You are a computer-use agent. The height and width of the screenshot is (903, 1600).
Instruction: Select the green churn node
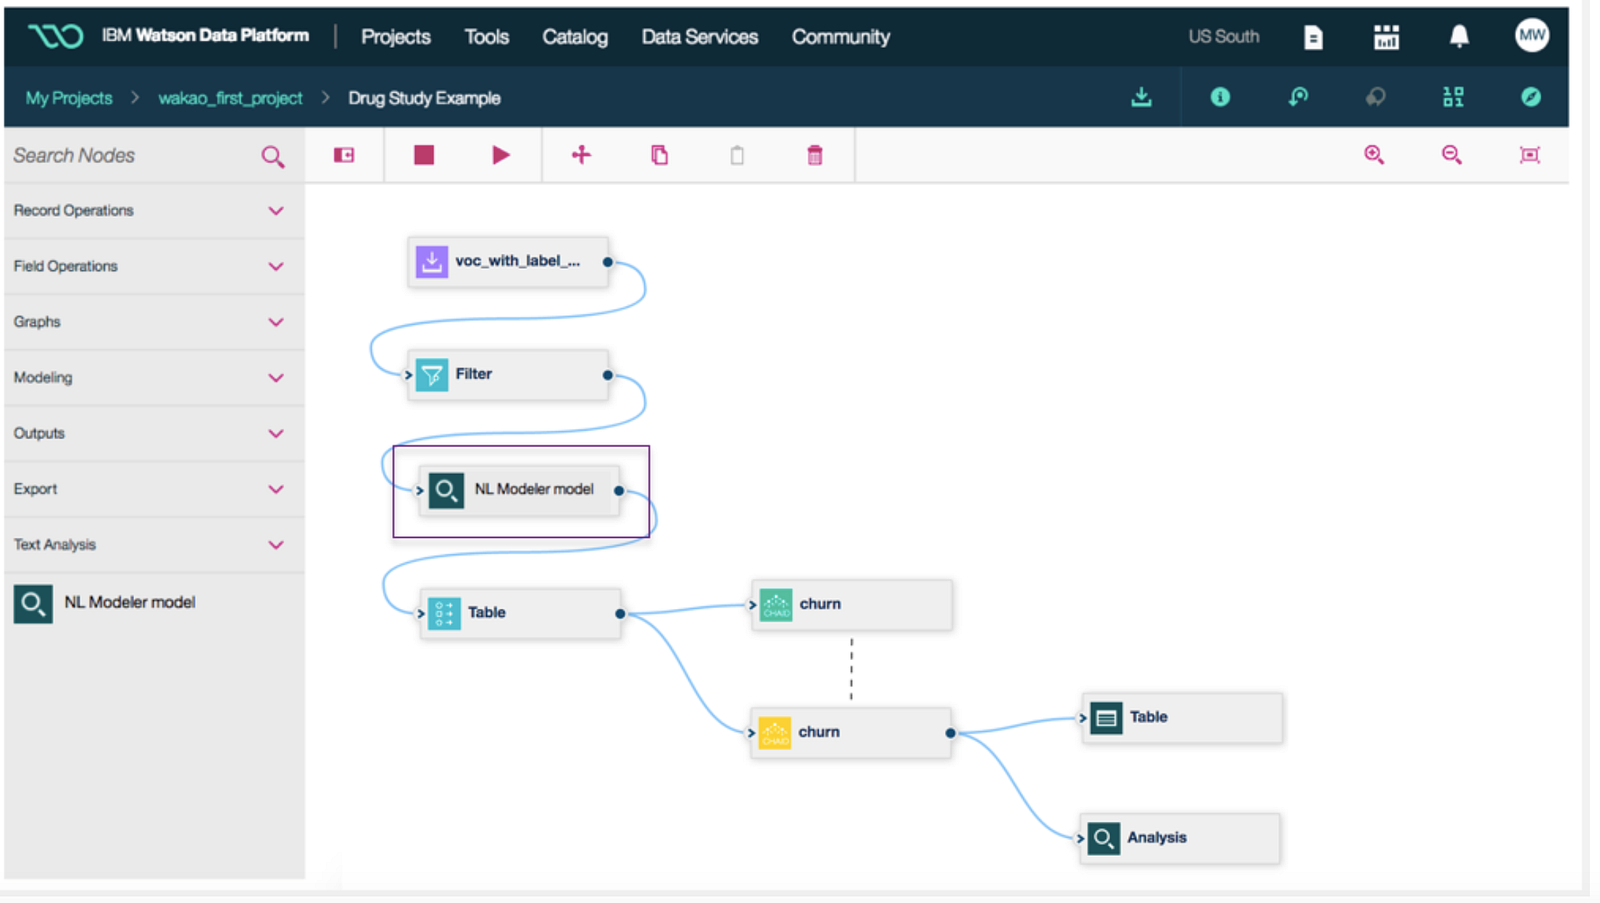click(x=852, y=604)
